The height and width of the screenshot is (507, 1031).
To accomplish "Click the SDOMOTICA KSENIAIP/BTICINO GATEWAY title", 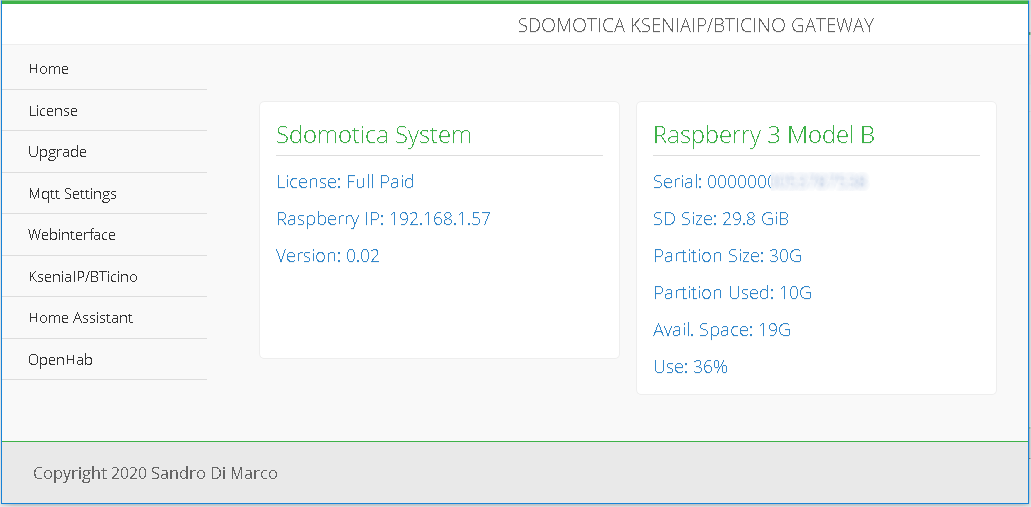I will coord(696,26).
